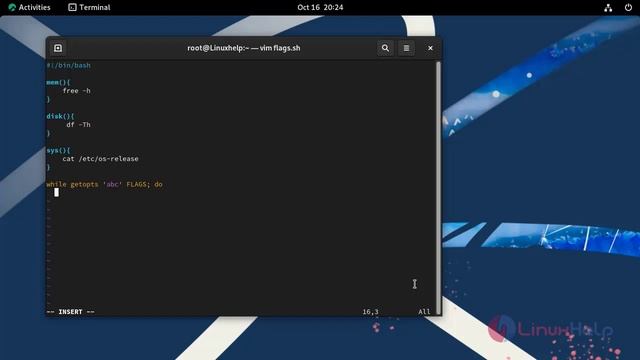
Task: Click the 'disk(){' function line
Action: coord(60,116)
